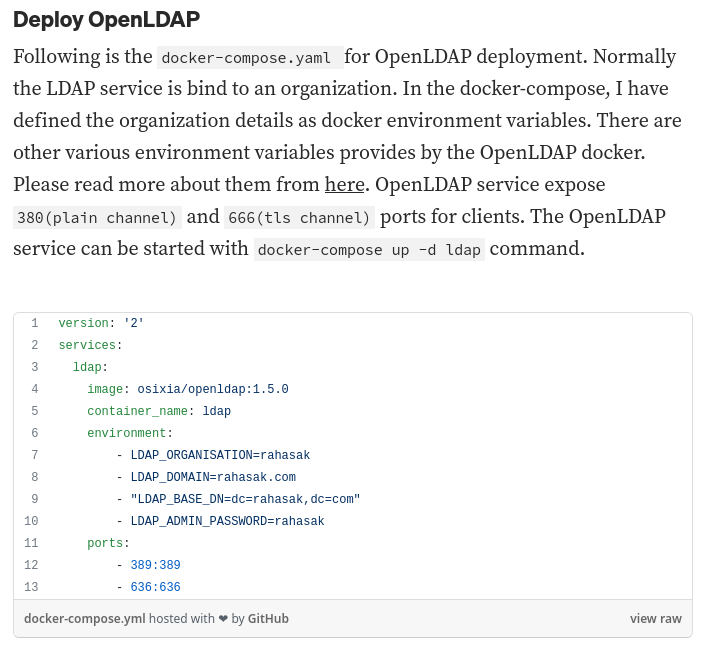This screenshot has height=653, width=702.
Task: Click 'view raw' to see raw file
Action: (655, 619)
